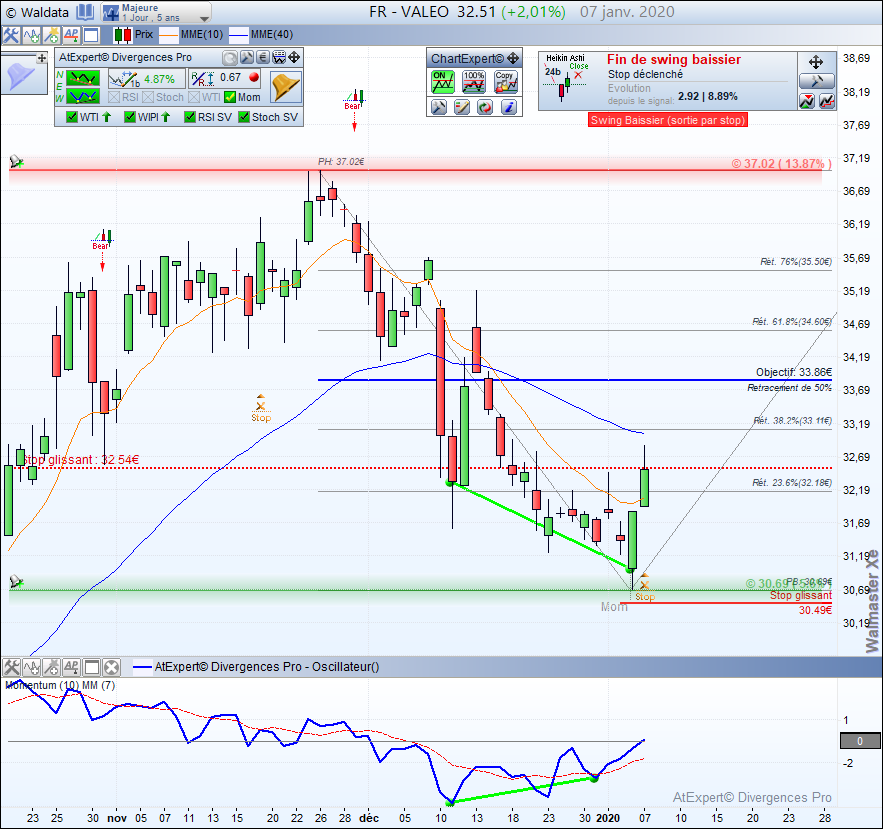This screenshot has height=829, width=883.
Task: Uncheck the WTI arrow checkbox
Action: point(72,117)
